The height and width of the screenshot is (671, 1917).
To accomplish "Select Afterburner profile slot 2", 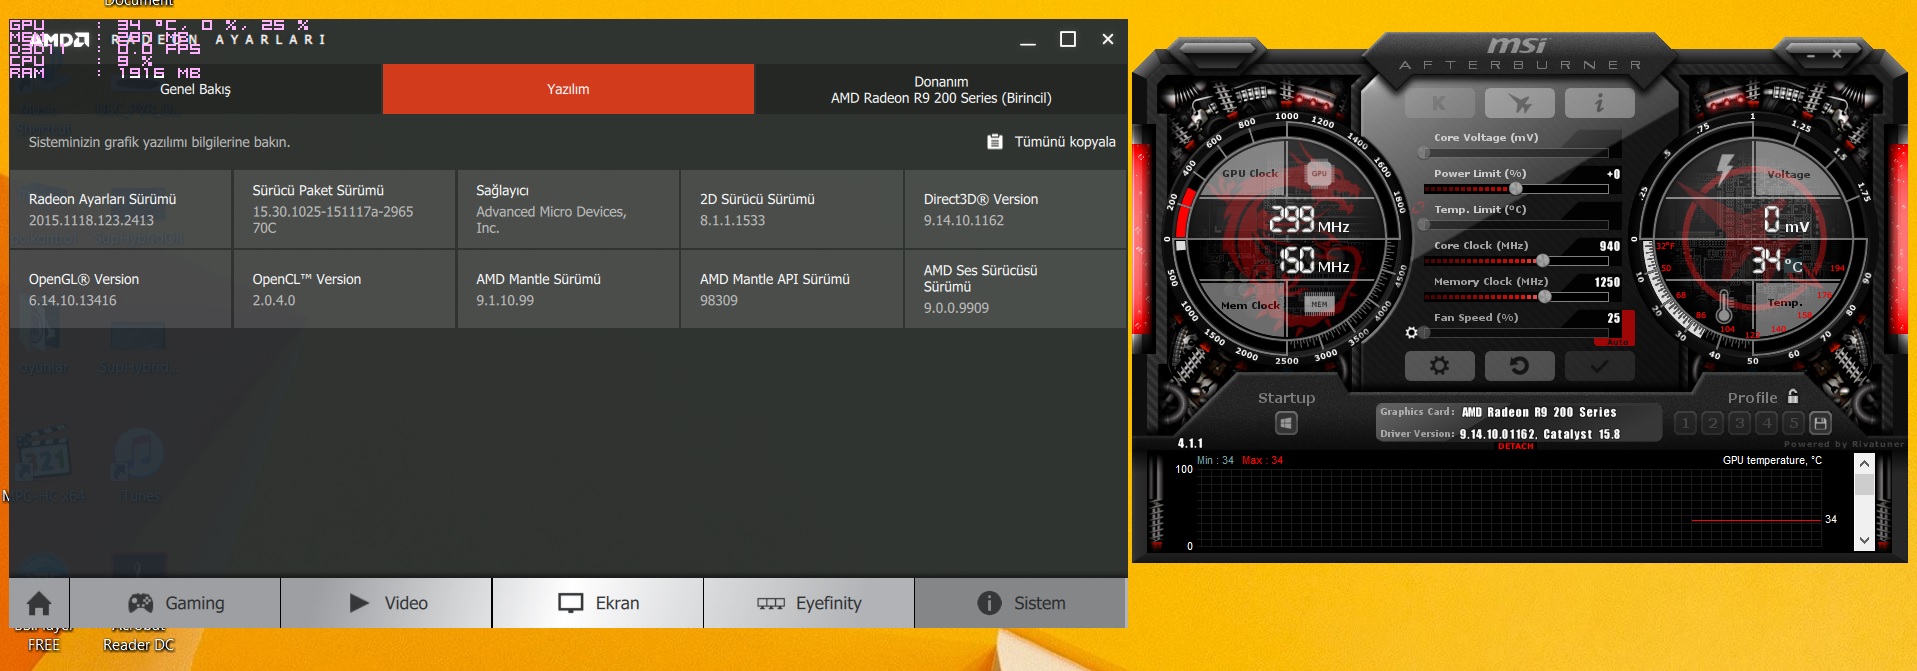I will click(1713, 424).
